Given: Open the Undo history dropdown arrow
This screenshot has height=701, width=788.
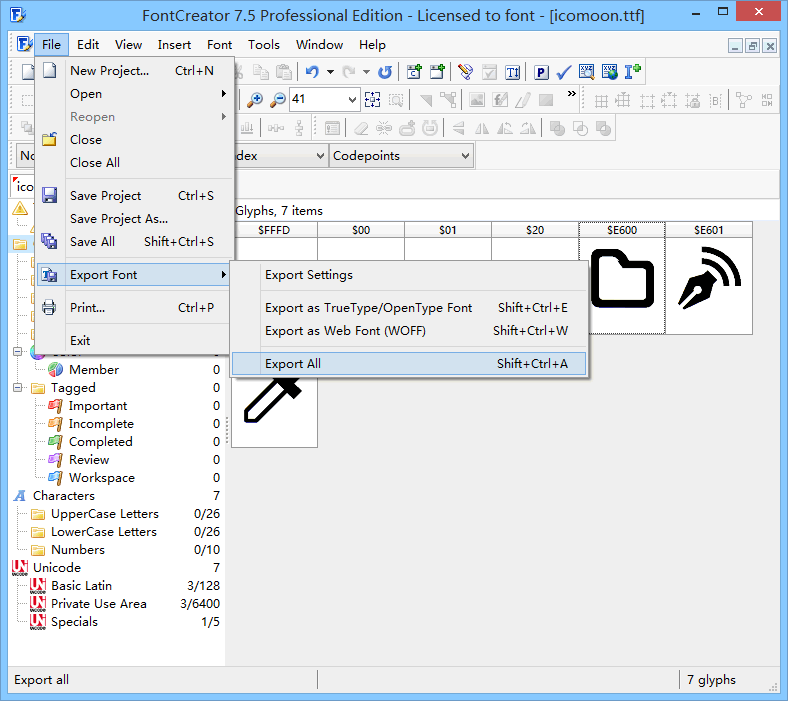Looking at the screenshot, I should [x=330, y=72].
